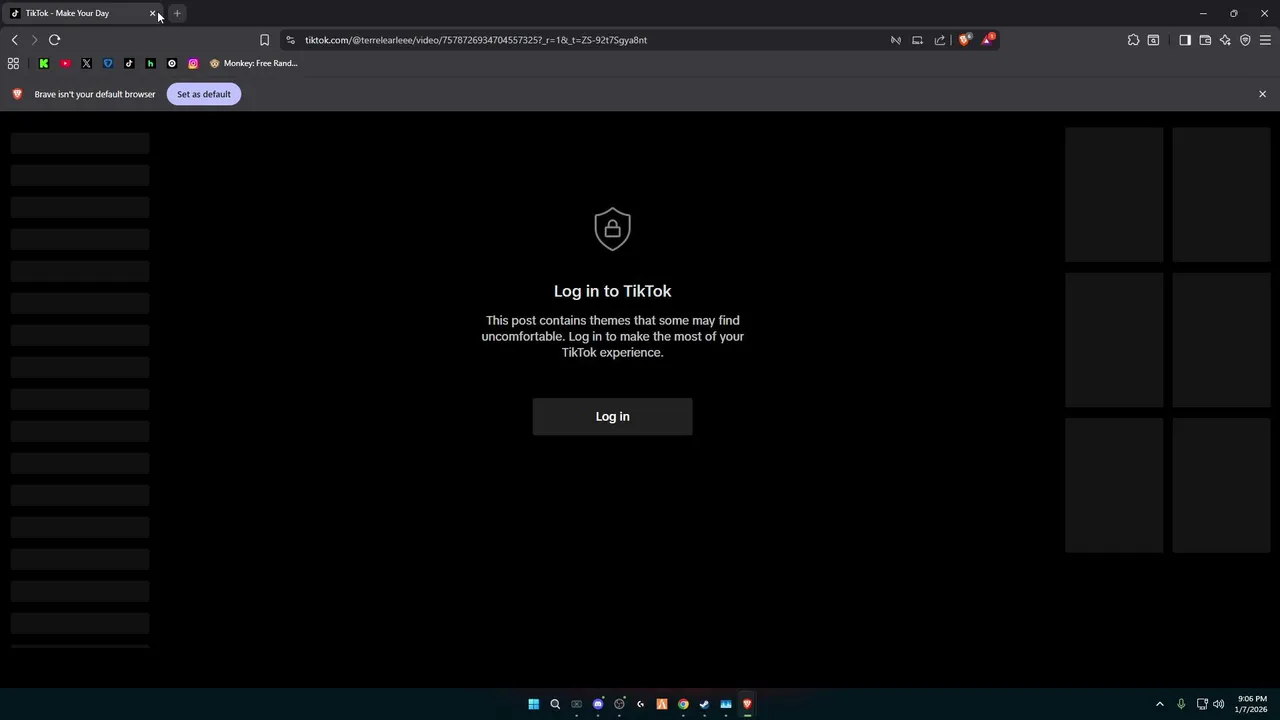Open the Brave hamburger main menu
The height and width of the screenshot is (720, 1280).
1265,40
